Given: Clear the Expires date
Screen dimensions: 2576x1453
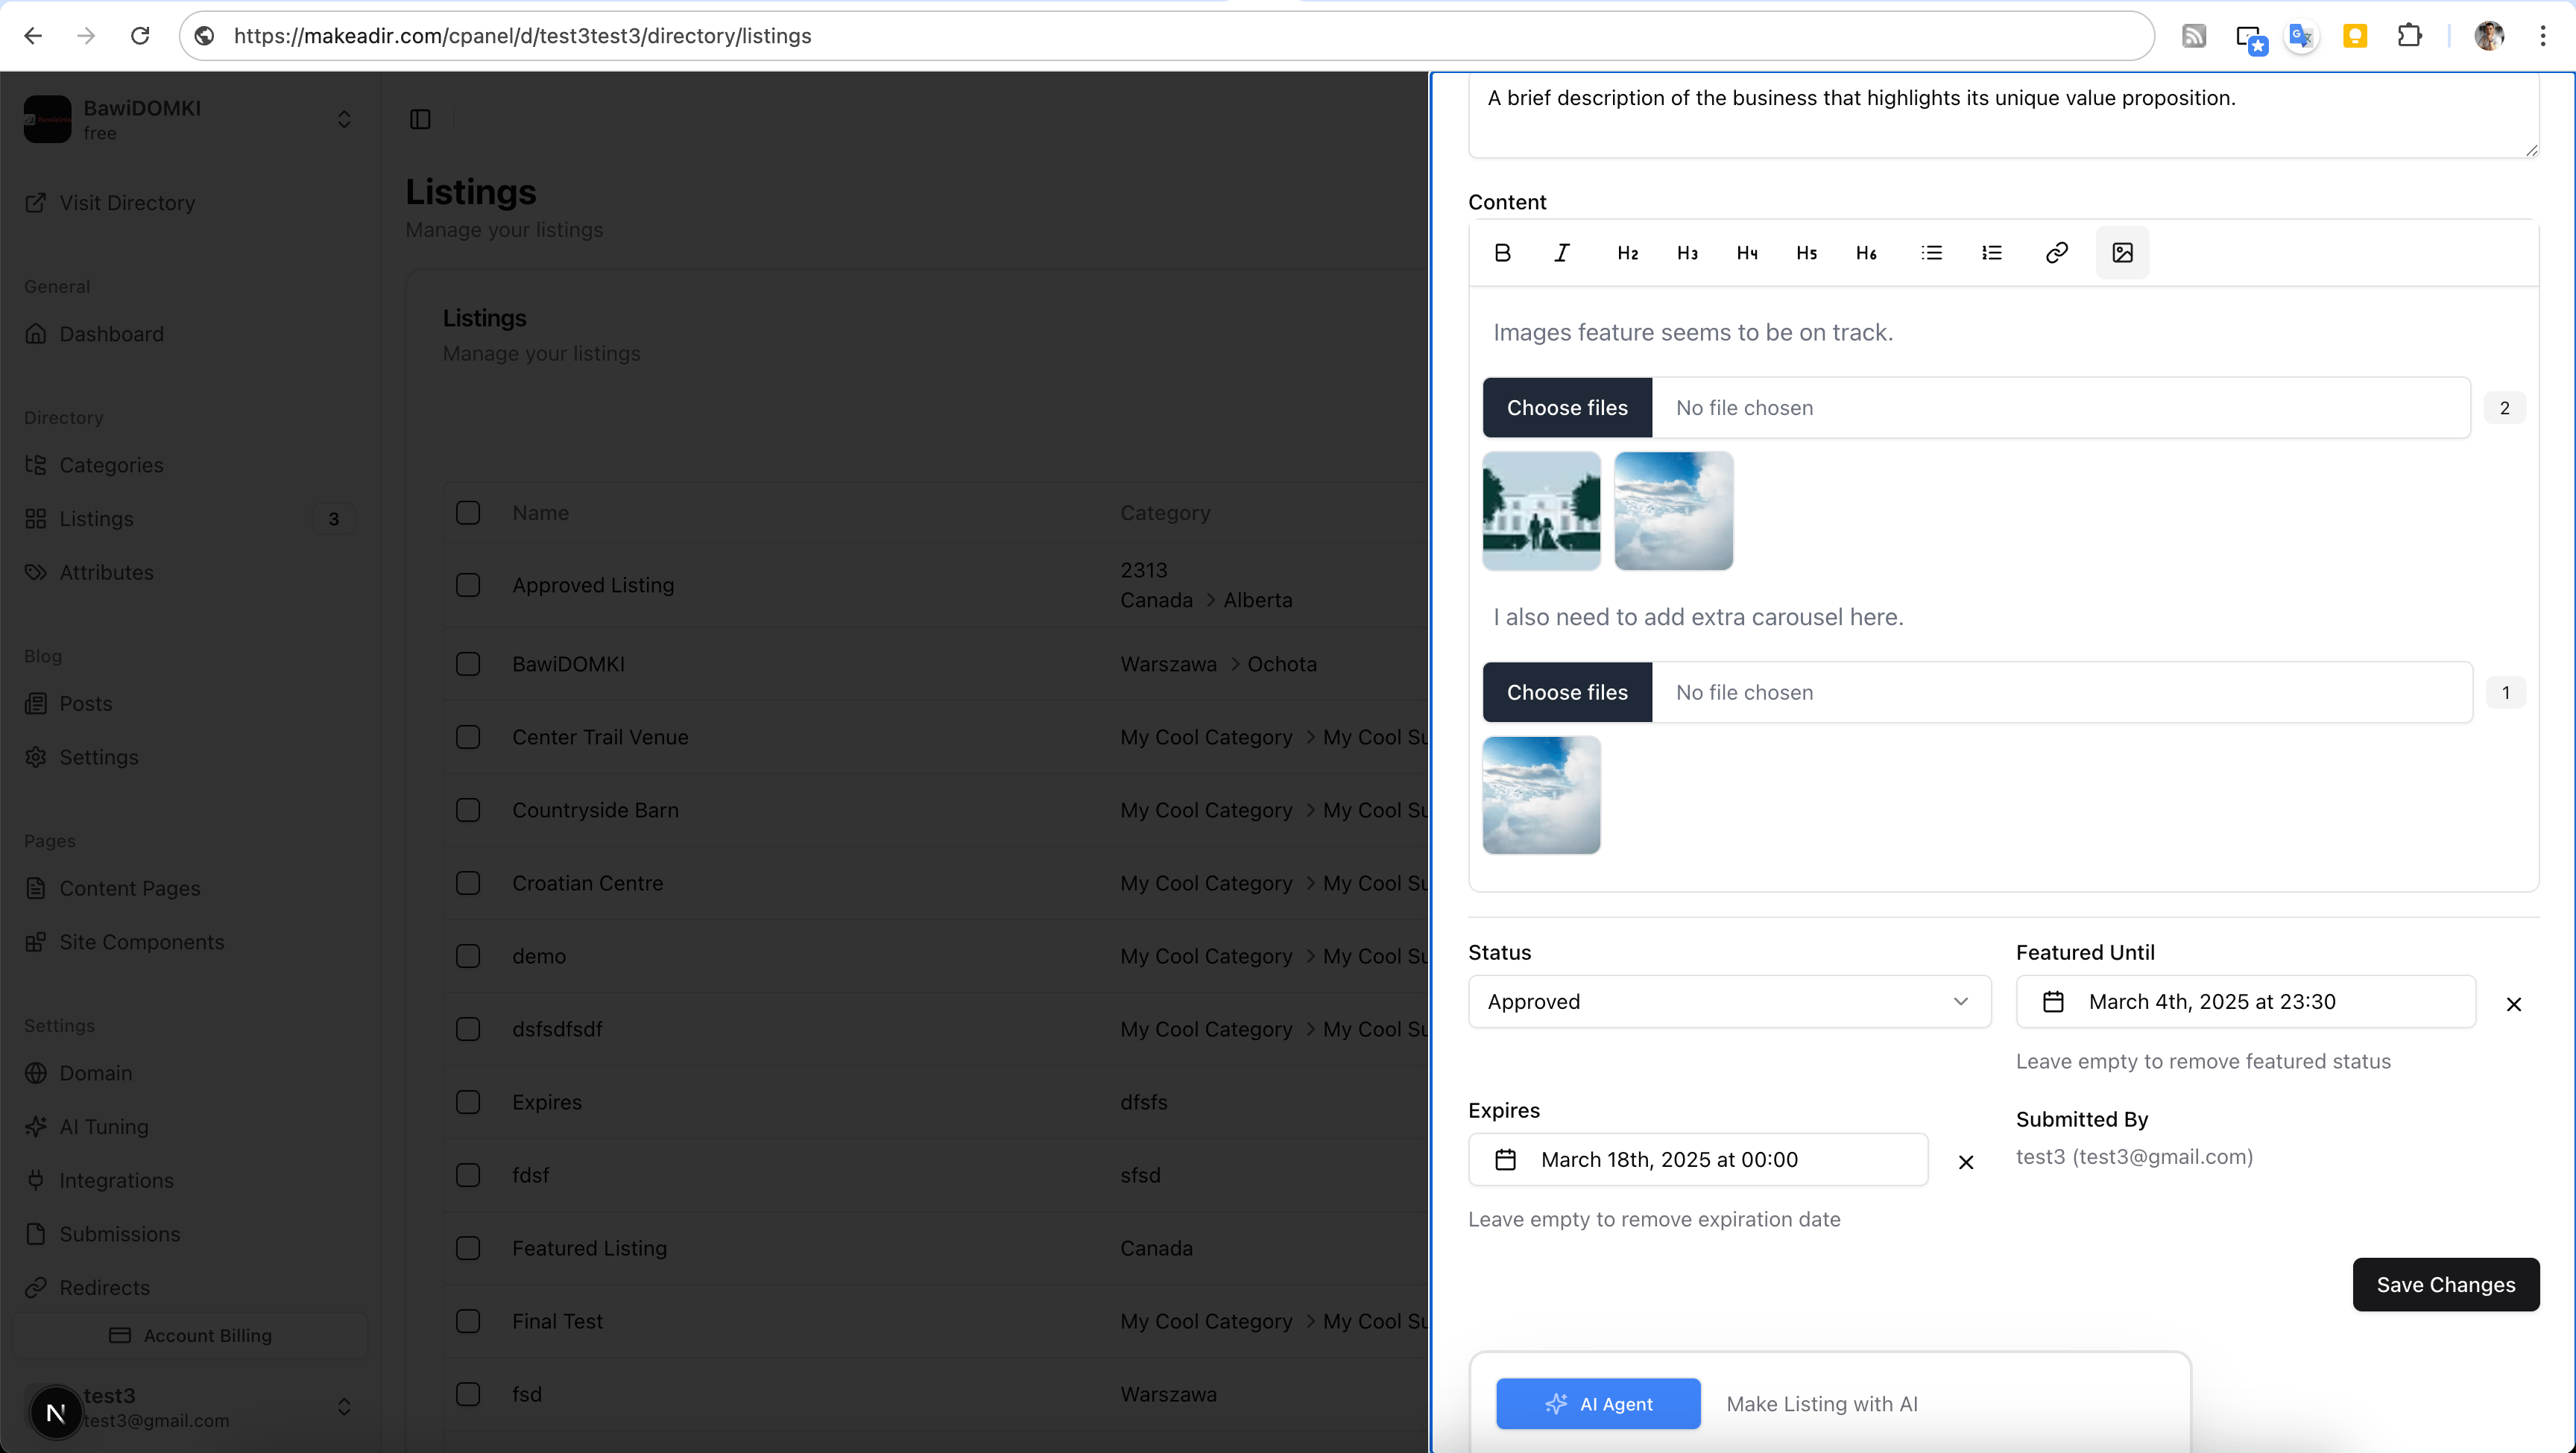Looking at the screenshot, I should click(x=1965, y=1162).
